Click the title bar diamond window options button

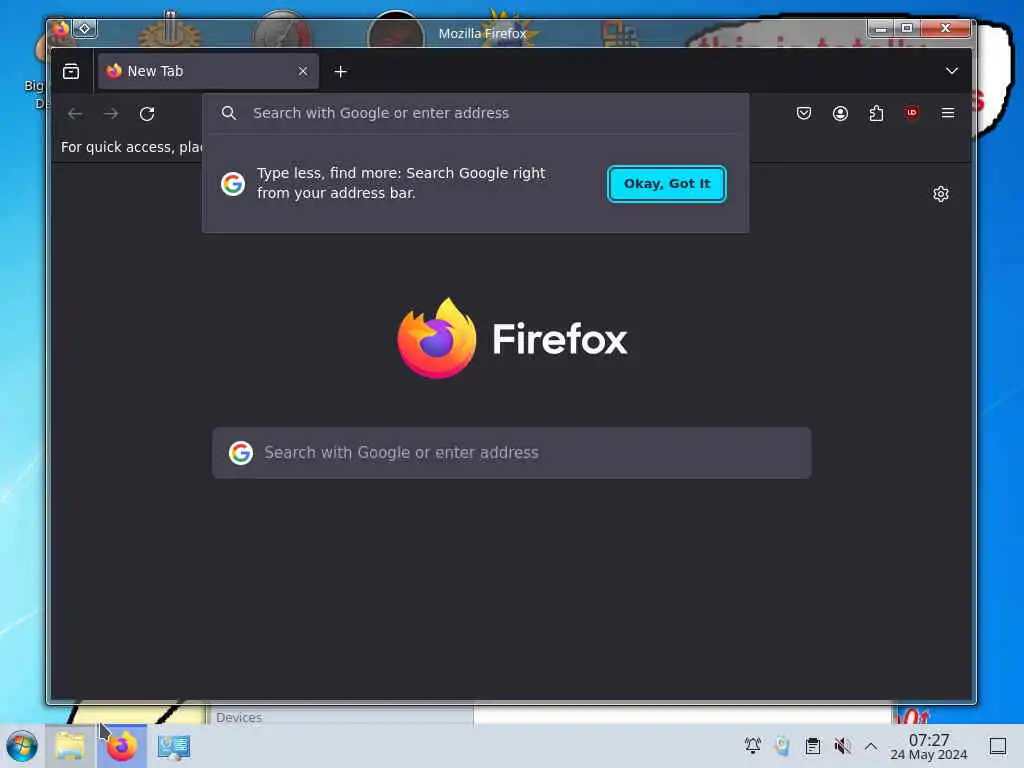pos(84,29)
